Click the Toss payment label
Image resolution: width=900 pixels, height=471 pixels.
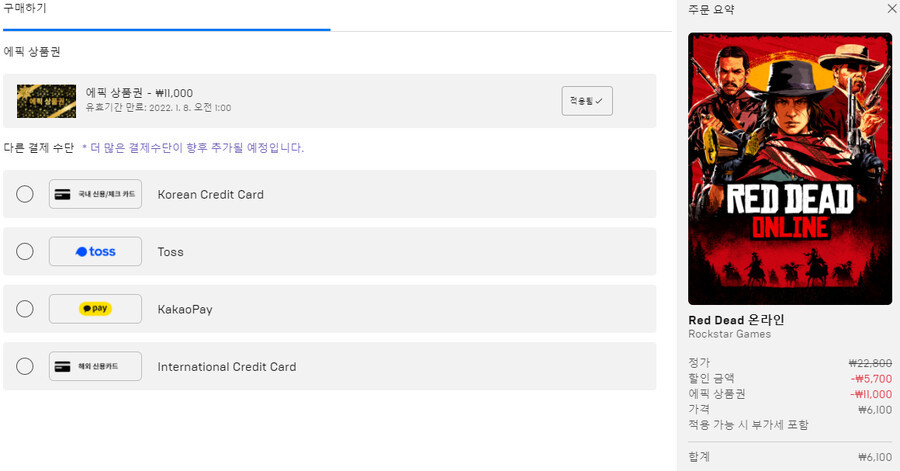point(170,252)
